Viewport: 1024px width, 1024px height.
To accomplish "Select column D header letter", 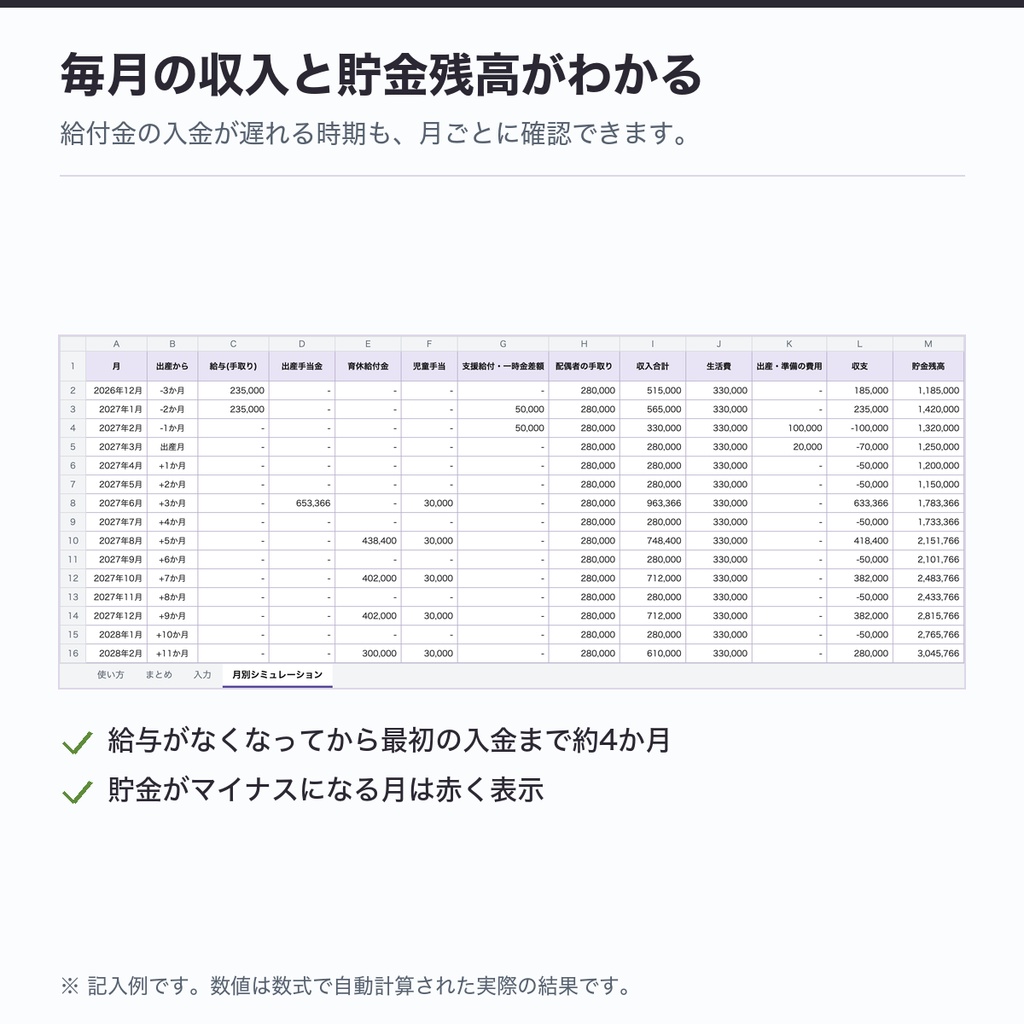I will 302,344.
